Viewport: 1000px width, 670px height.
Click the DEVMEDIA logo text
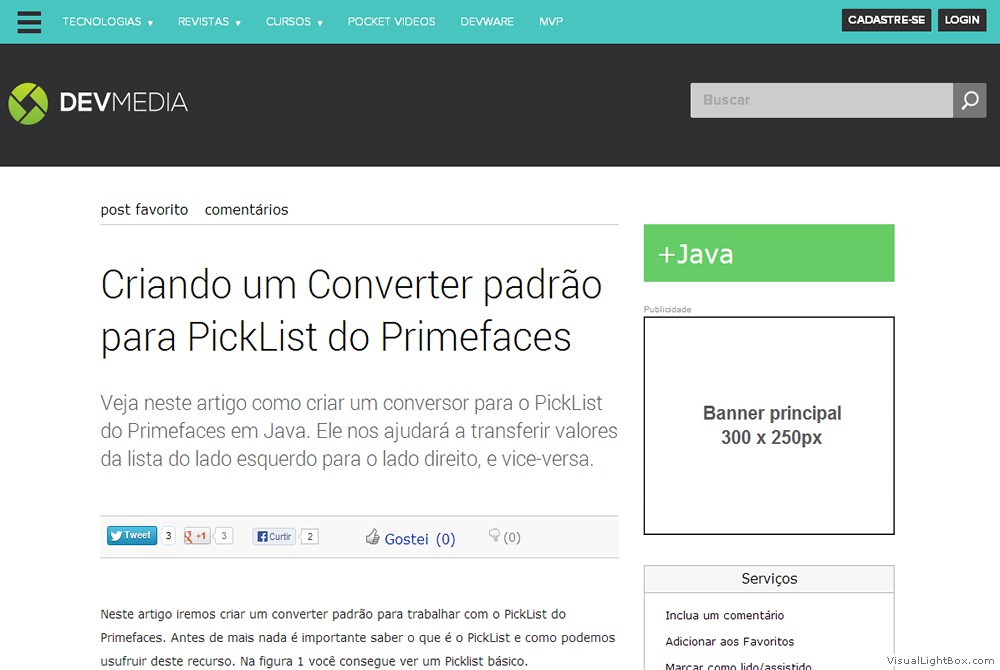coord(124,103)
